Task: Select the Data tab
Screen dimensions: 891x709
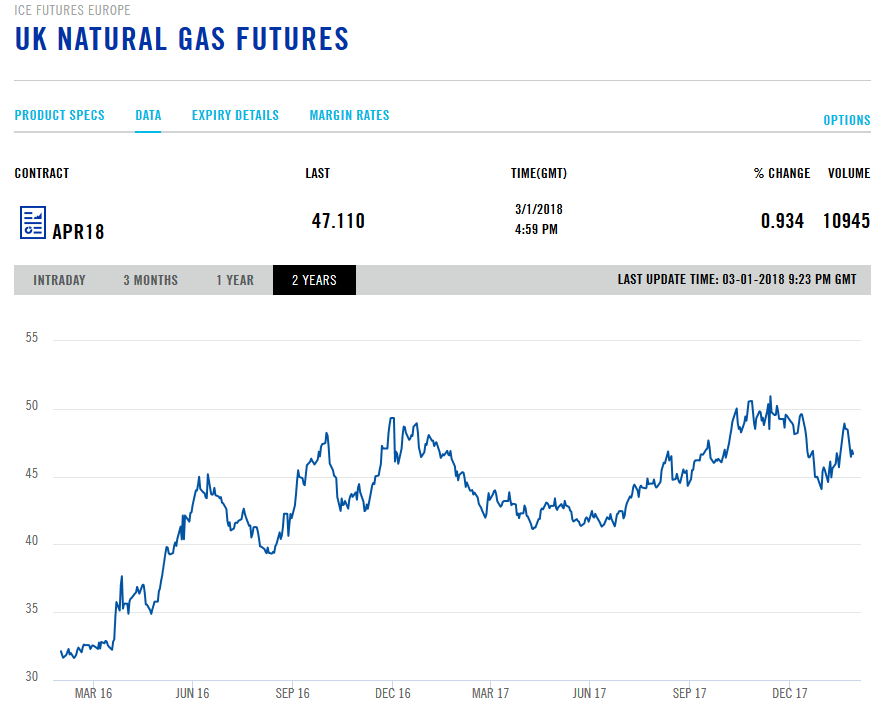Action: click(148, 115)
